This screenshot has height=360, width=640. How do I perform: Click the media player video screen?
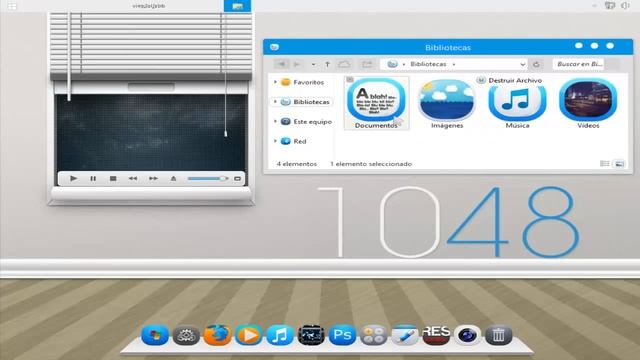pos(151,133)
